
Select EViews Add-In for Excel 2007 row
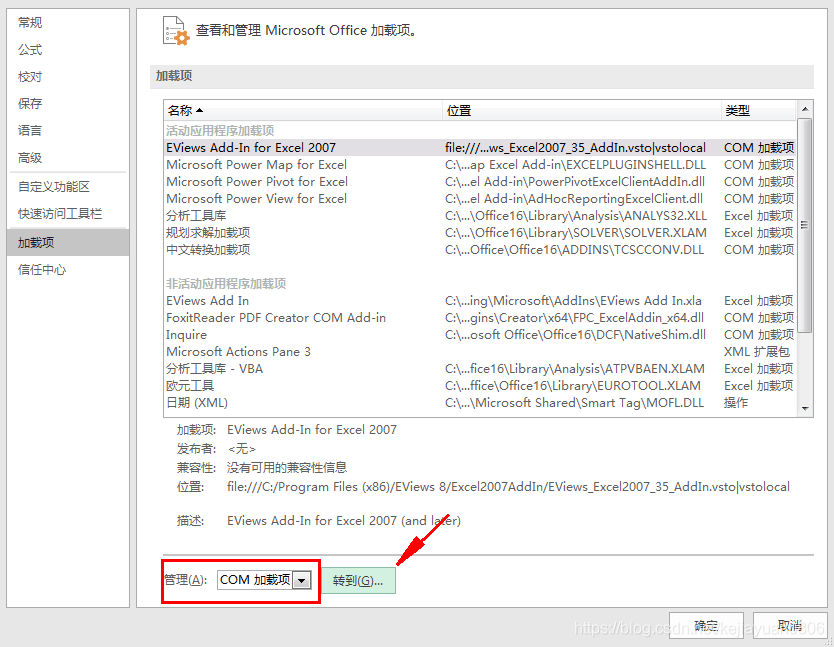tap(480, 147)
